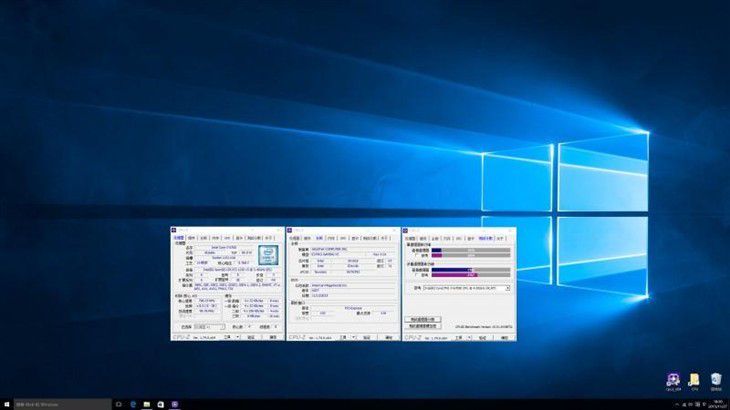Screen dimensions: 730x410
Task: Open Task View from the taskbar
Action: coord(118,404)
